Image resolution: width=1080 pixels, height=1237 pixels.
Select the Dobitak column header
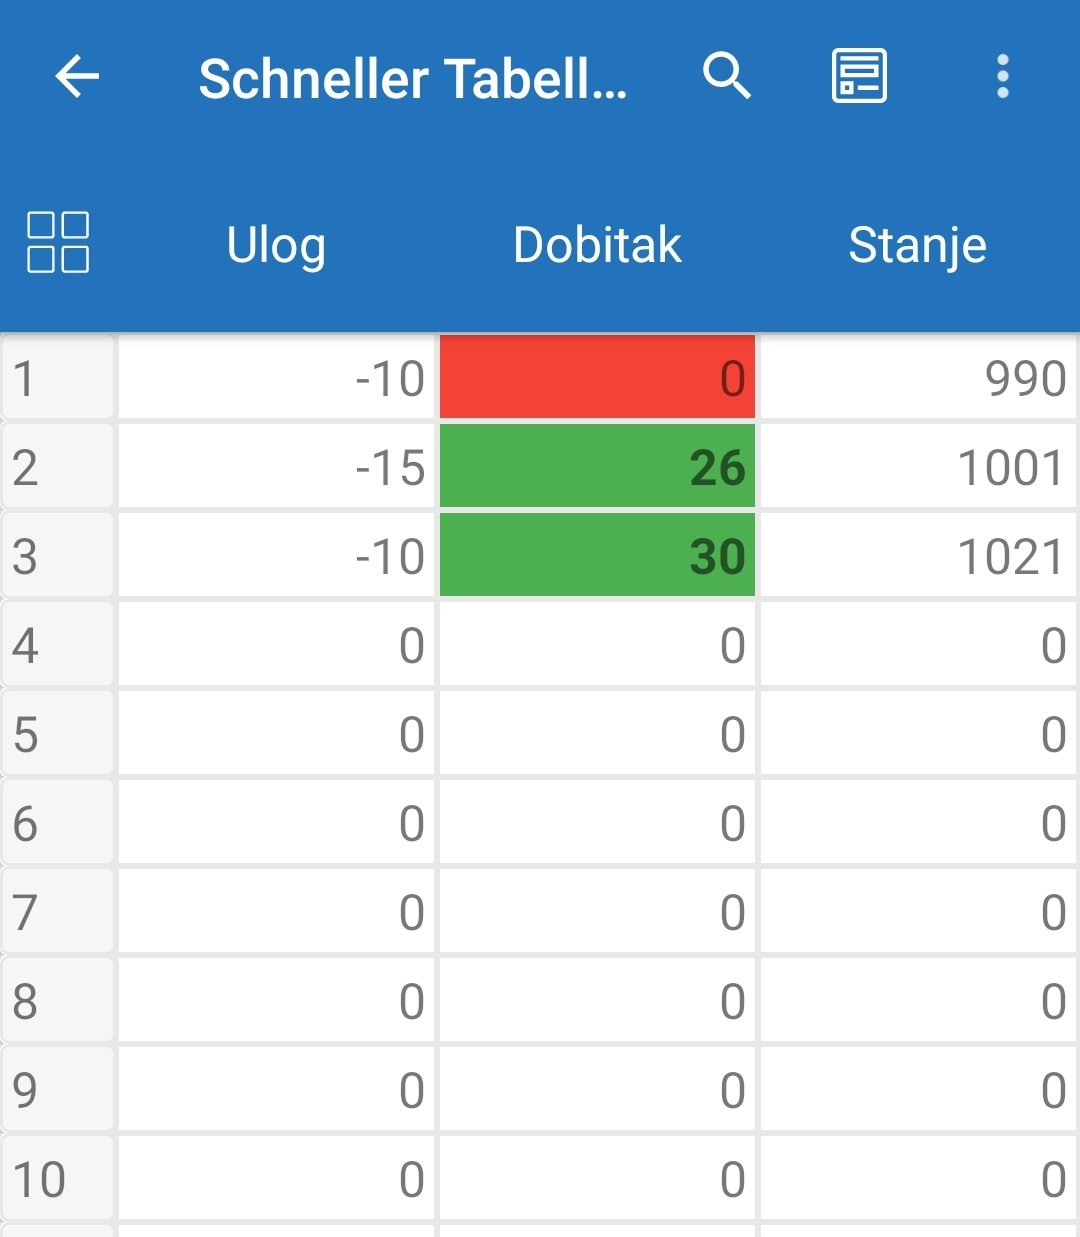[x=597, y=245]
